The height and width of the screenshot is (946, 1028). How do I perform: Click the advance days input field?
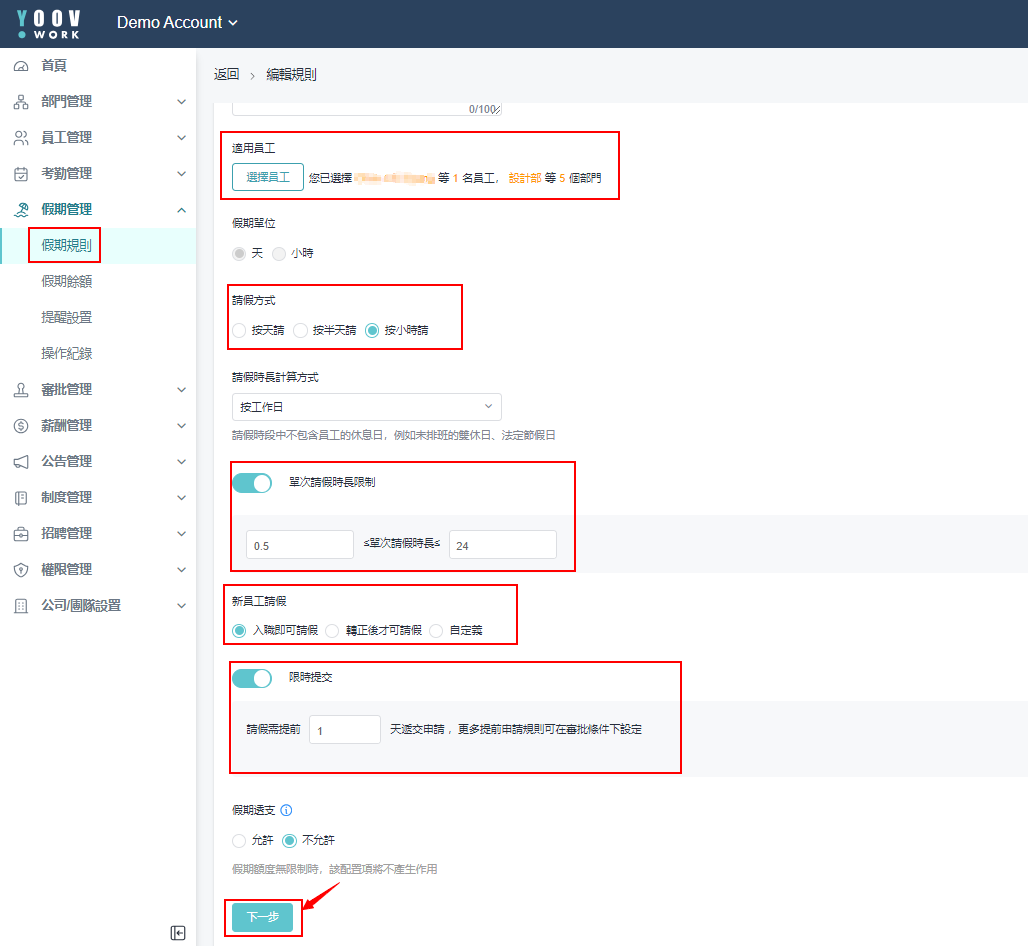(x=345, y=730)
